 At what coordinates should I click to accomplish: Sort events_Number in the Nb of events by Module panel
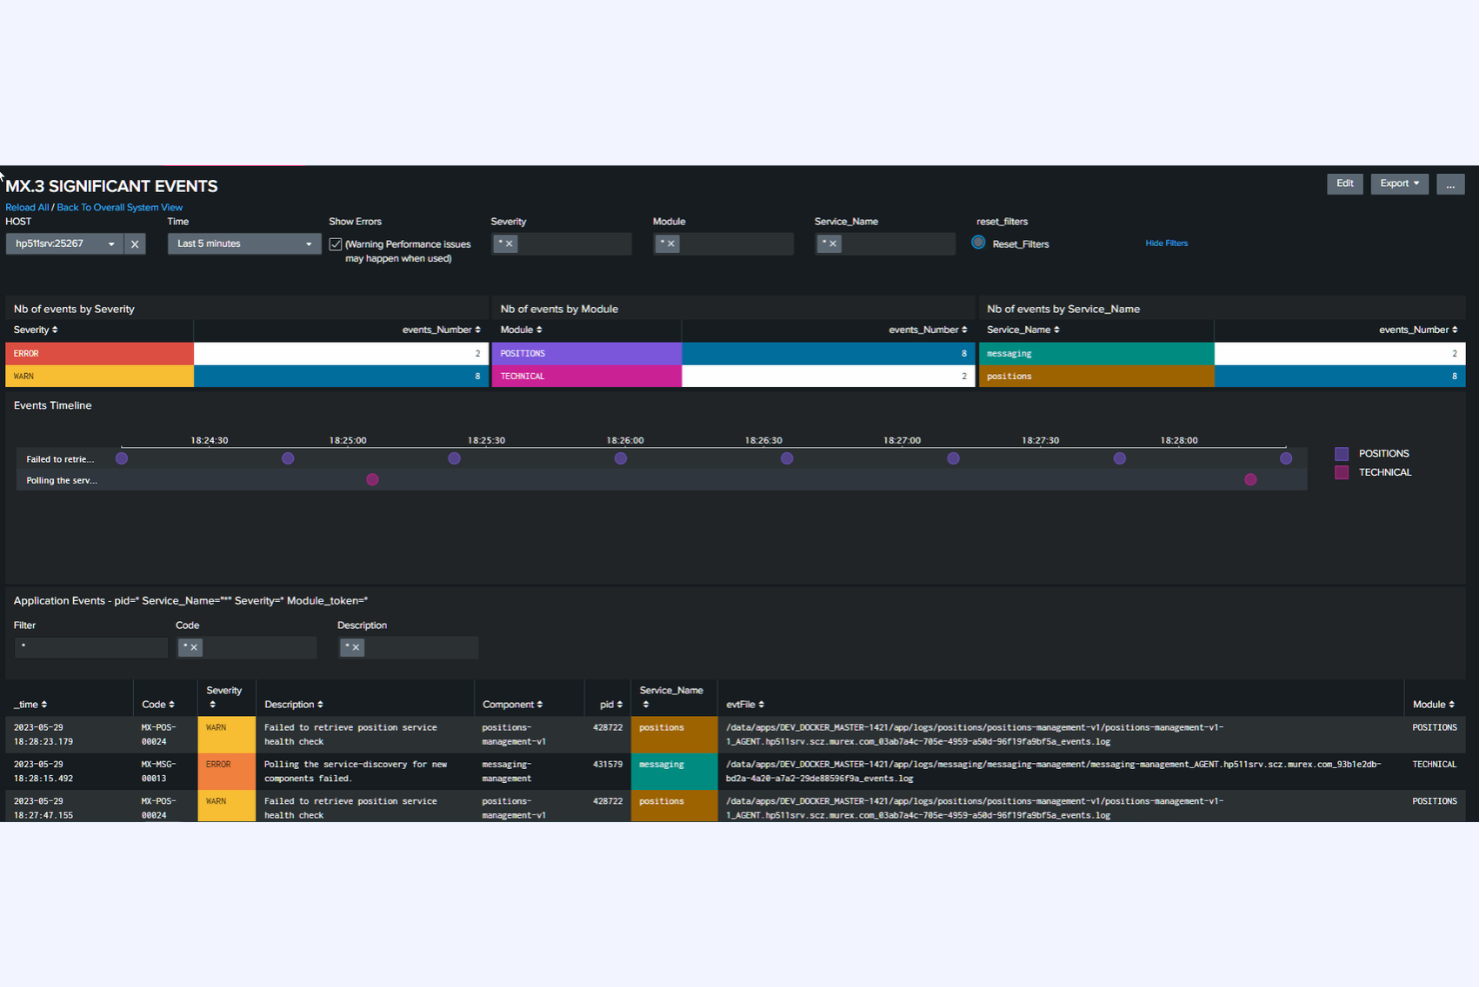click(x=928, y=330)
